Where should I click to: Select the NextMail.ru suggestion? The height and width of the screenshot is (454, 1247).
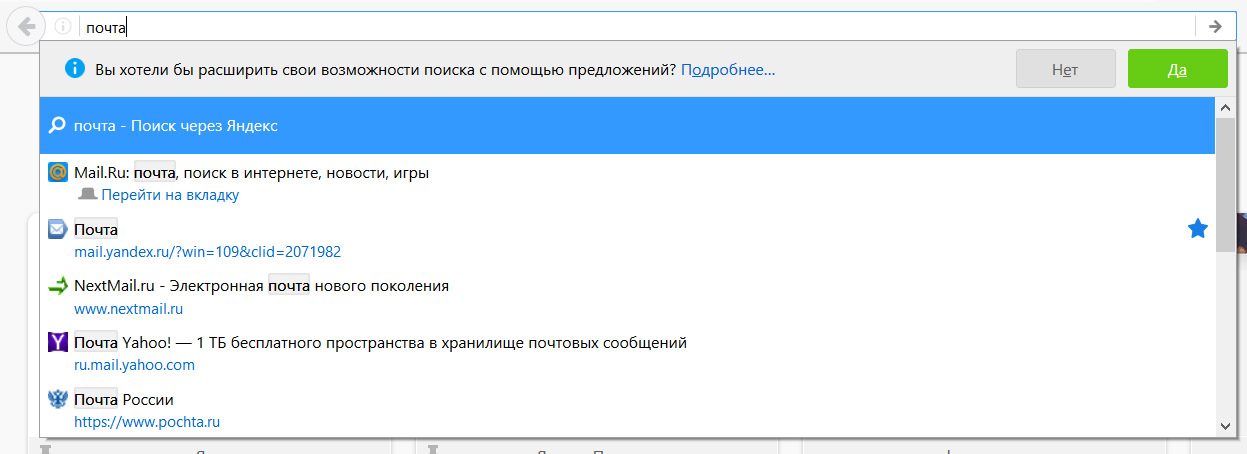627,296
